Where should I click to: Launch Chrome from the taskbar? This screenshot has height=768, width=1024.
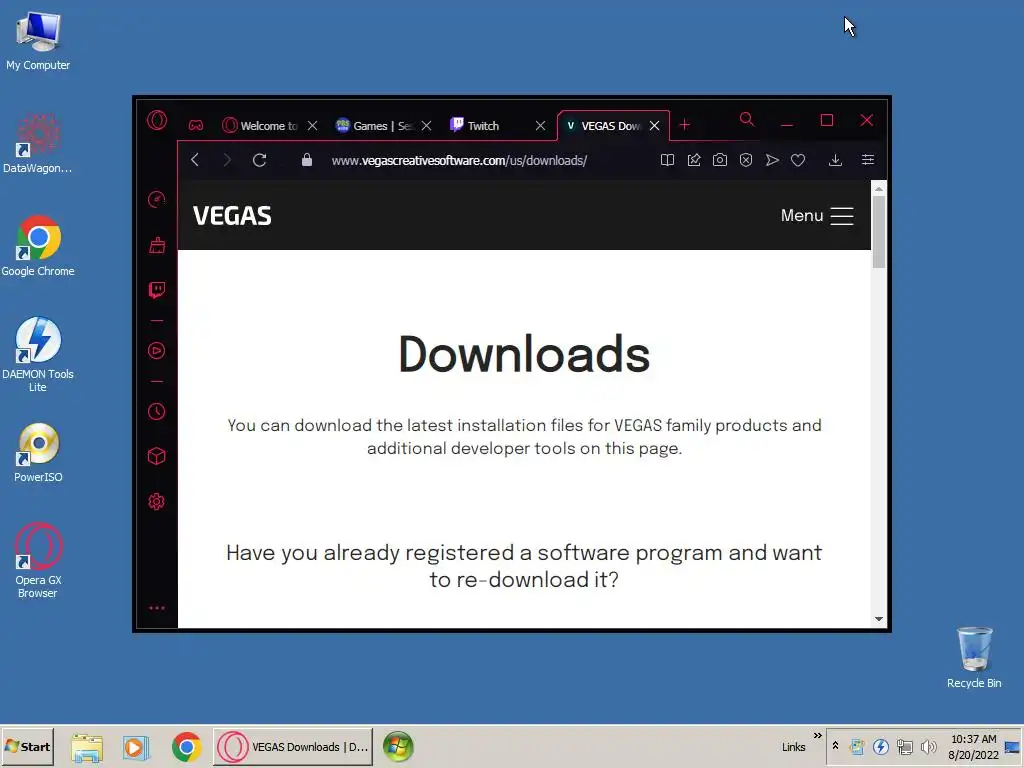187,747
